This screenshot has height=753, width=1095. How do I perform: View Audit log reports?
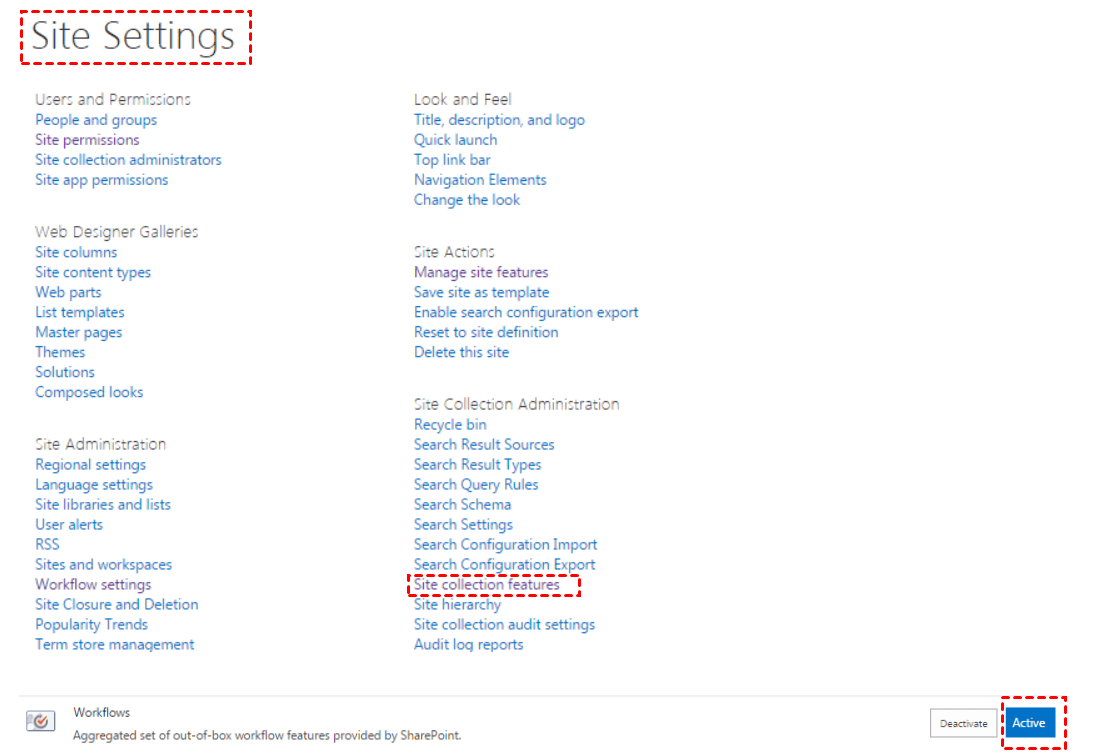pos(468,645)
